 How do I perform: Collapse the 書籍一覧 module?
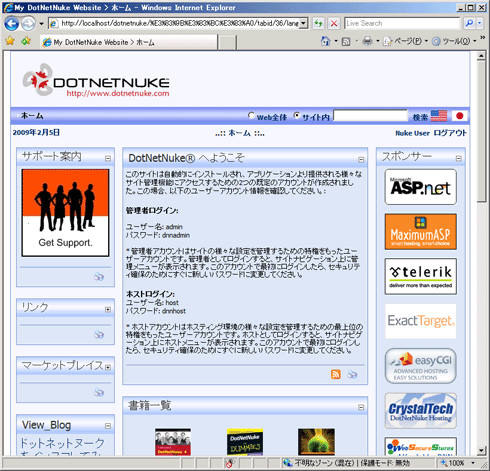[361, 407]
